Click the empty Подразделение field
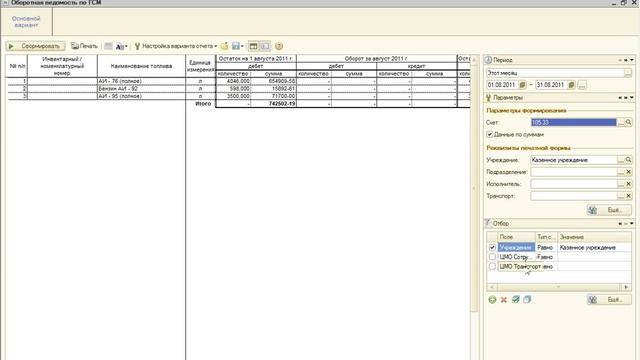 [x=573, y=172]
